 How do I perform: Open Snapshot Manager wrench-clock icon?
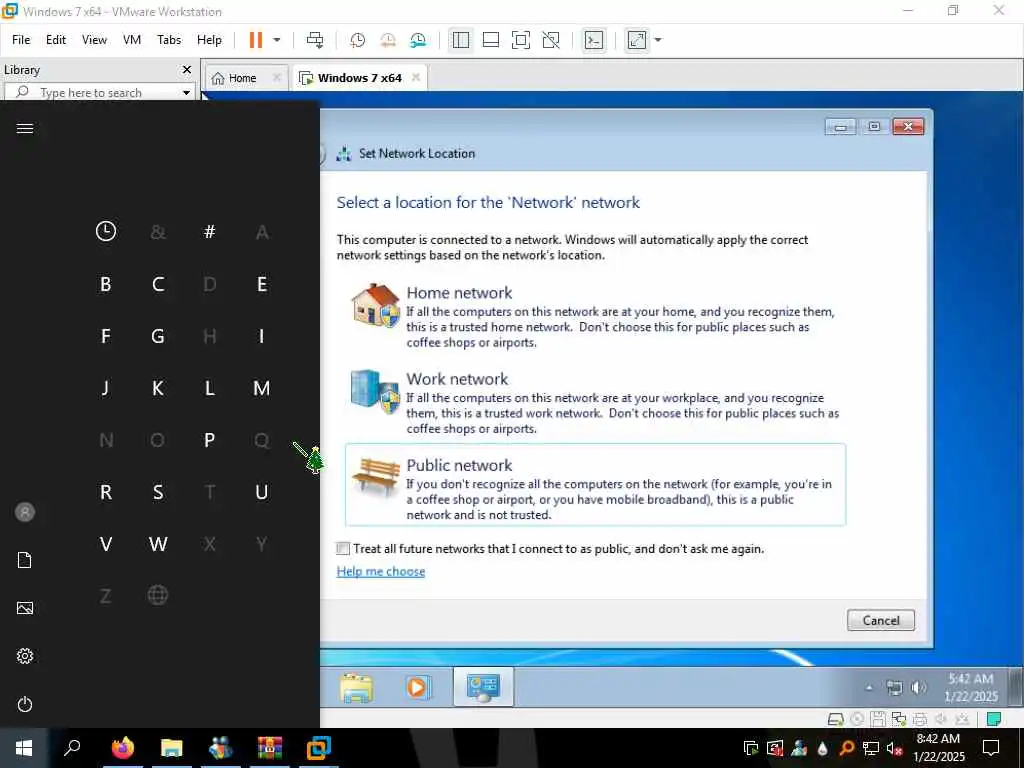418,40
